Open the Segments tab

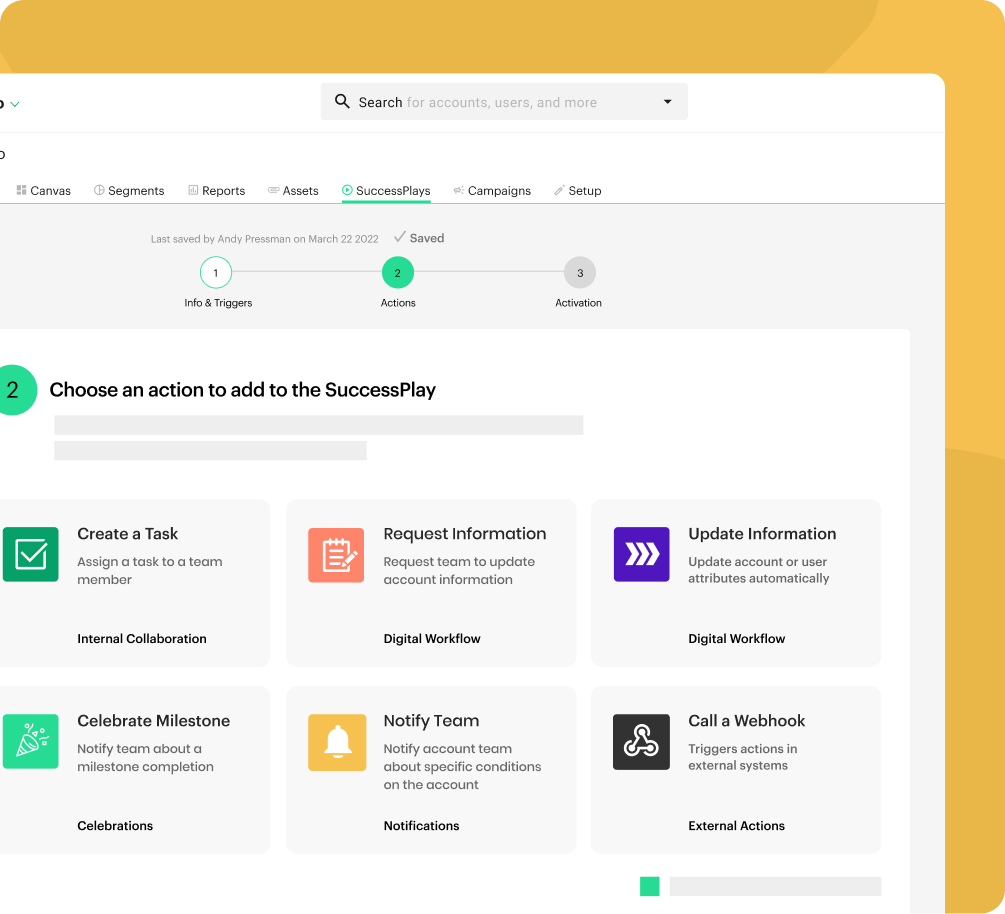click(129, 190)
